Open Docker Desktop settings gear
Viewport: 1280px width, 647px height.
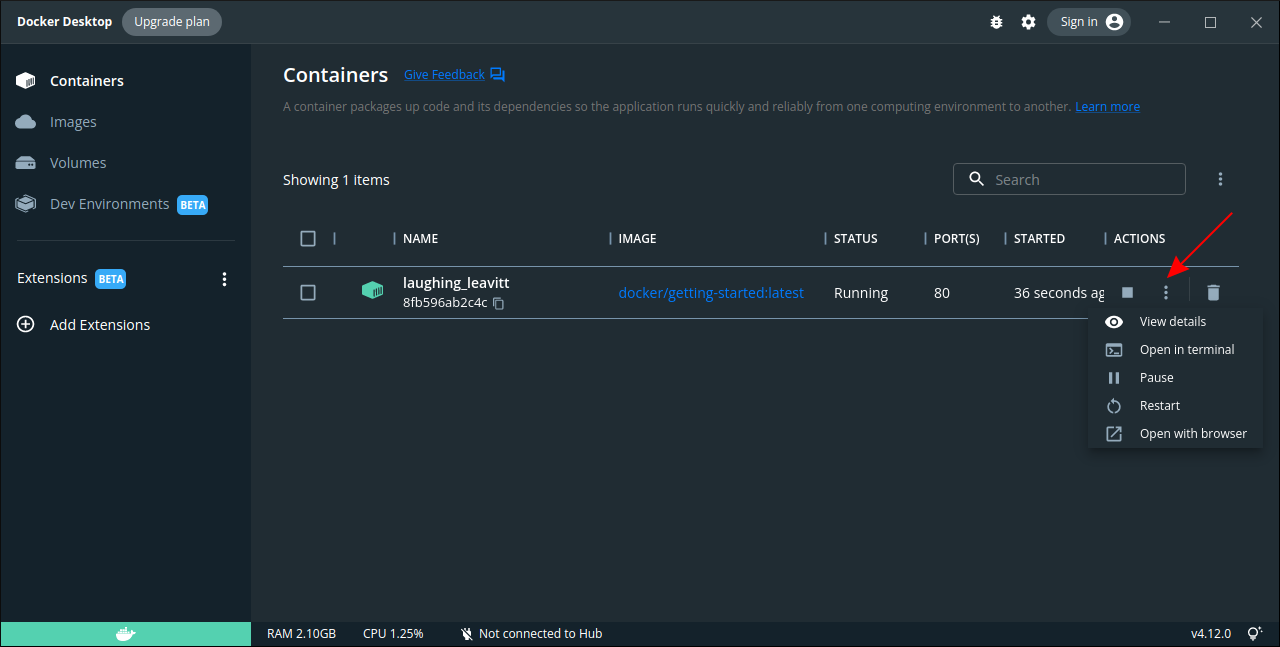[1028, 21]
